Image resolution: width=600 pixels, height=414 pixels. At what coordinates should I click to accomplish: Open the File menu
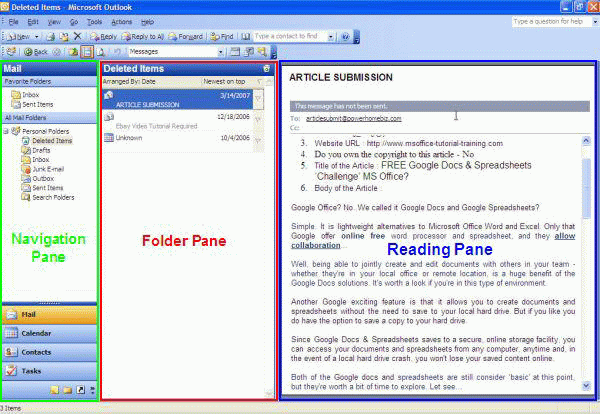click(13, 22)
